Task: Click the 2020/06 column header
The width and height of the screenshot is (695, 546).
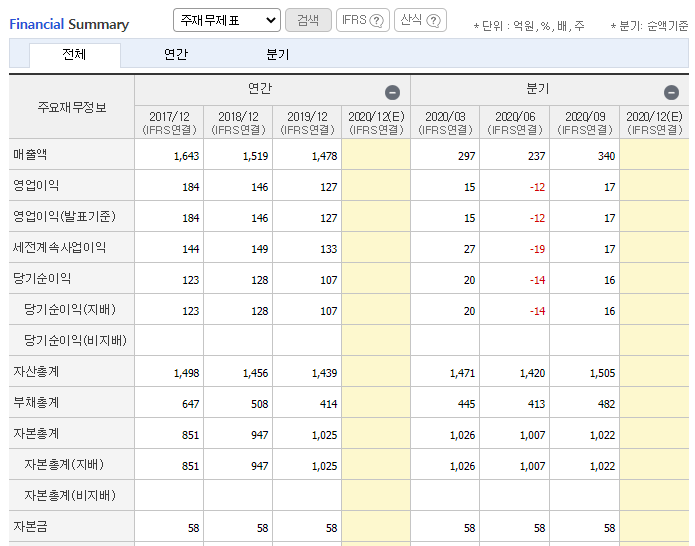Action: tap(515, 122)
